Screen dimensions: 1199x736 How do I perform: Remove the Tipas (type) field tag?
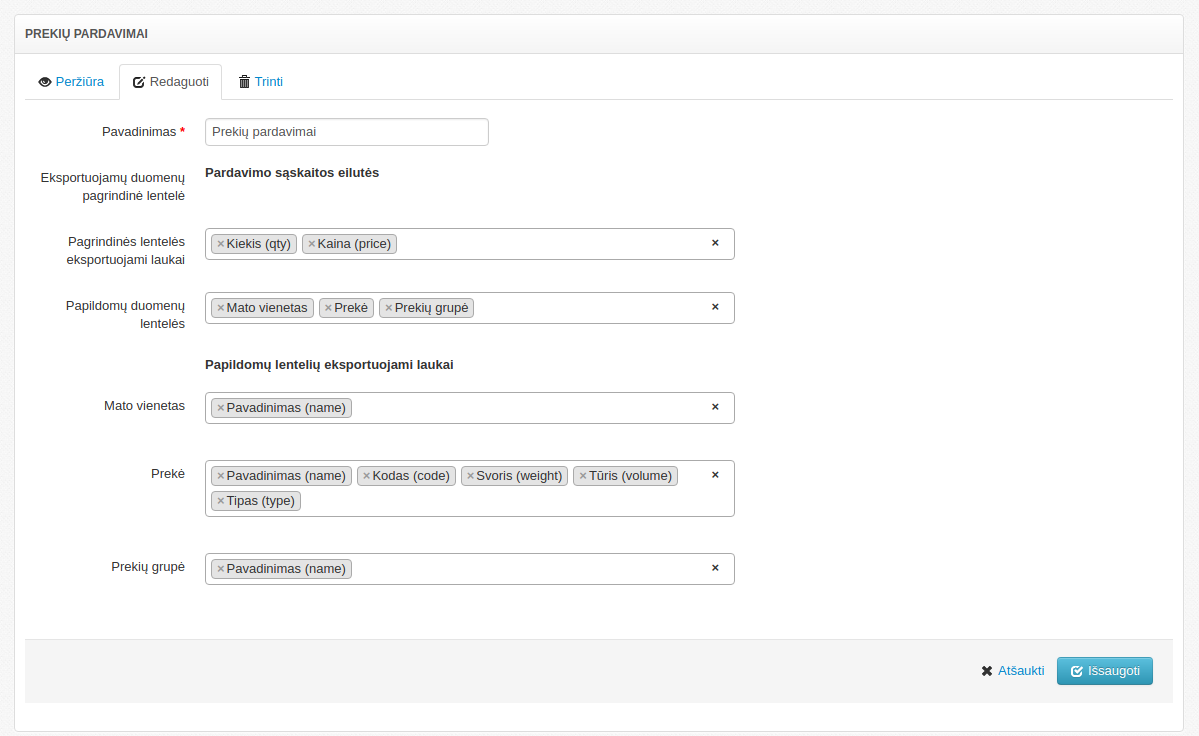(220, 501)
